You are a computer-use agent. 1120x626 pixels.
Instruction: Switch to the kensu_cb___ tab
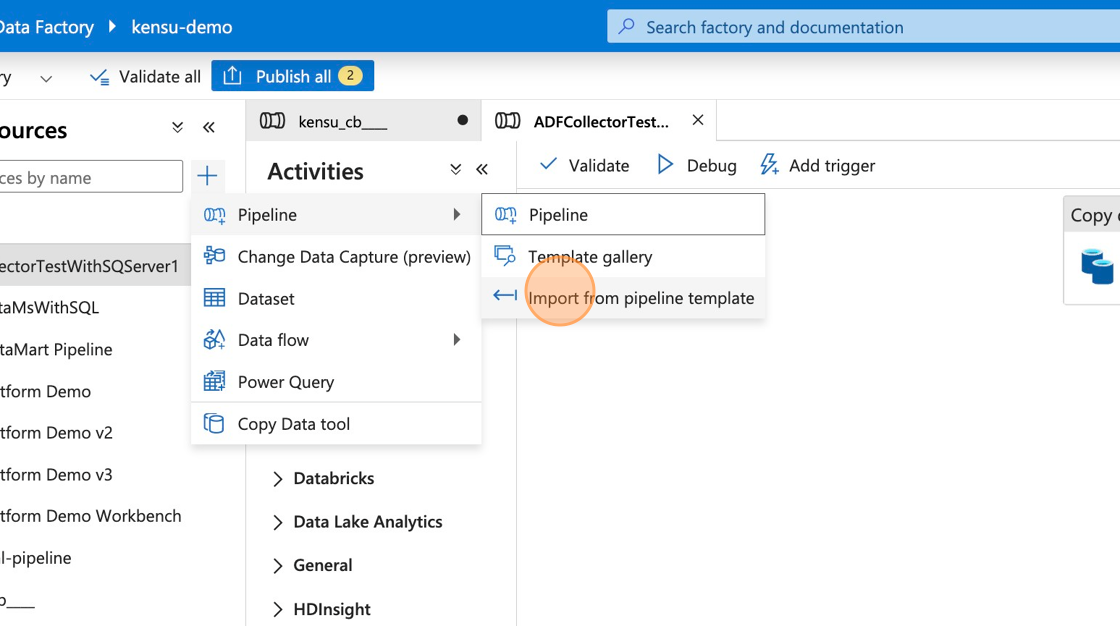[x=364, y=121]
